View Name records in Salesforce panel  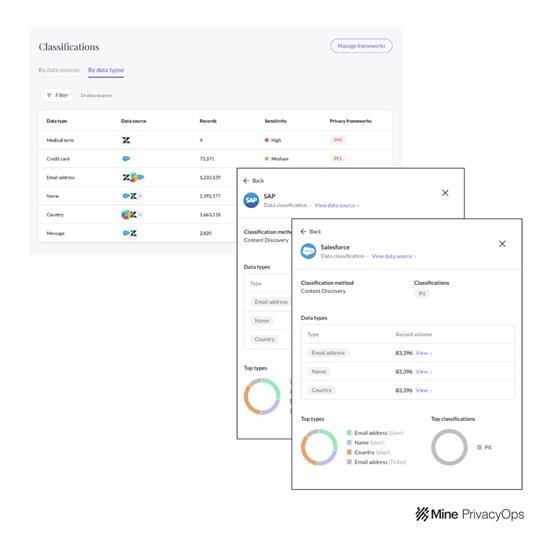tap(423, 372)
